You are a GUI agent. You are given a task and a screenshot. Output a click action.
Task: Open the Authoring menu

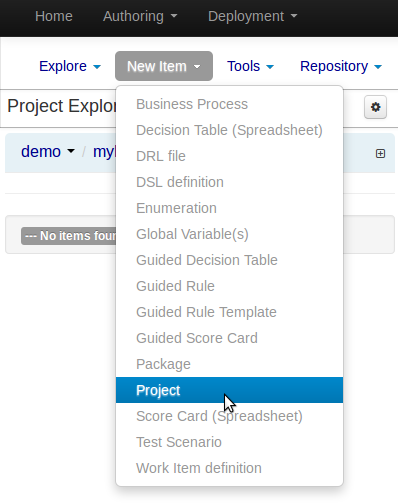[140, 16]
